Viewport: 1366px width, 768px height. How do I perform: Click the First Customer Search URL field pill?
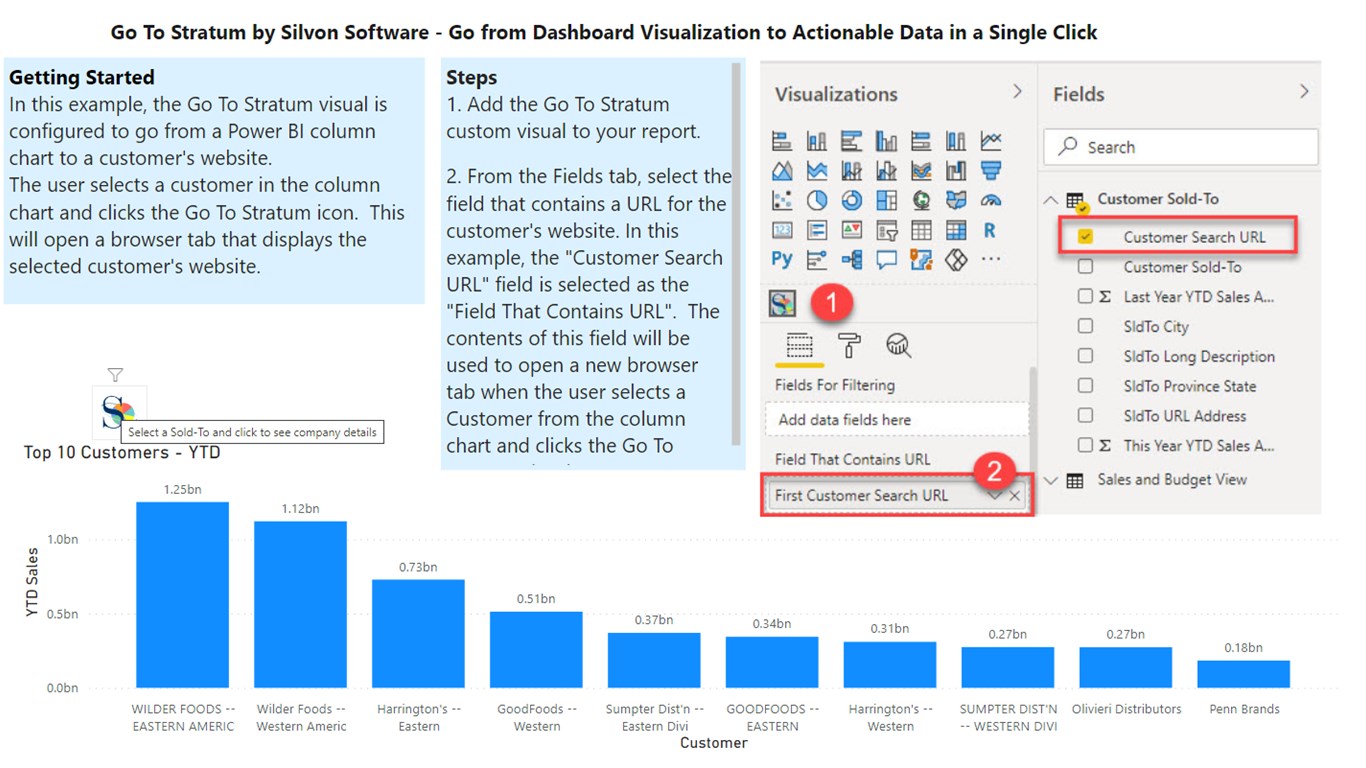click(x=897, y=496)
